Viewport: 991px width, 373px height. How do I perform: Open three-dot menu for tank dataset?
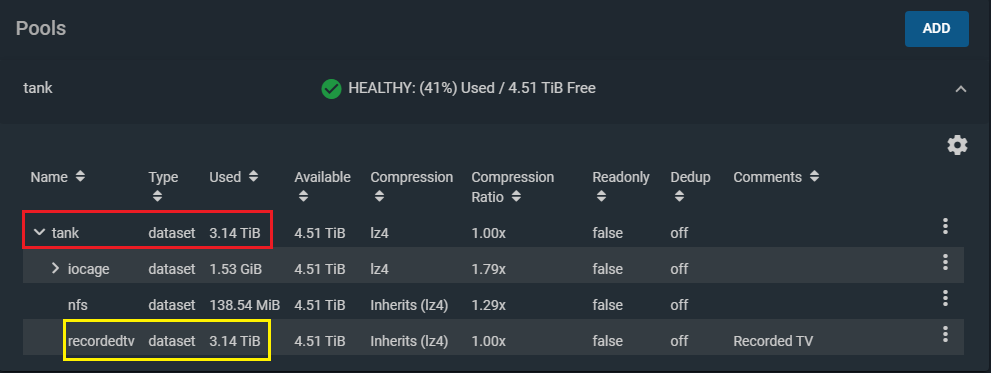point(945,226)
